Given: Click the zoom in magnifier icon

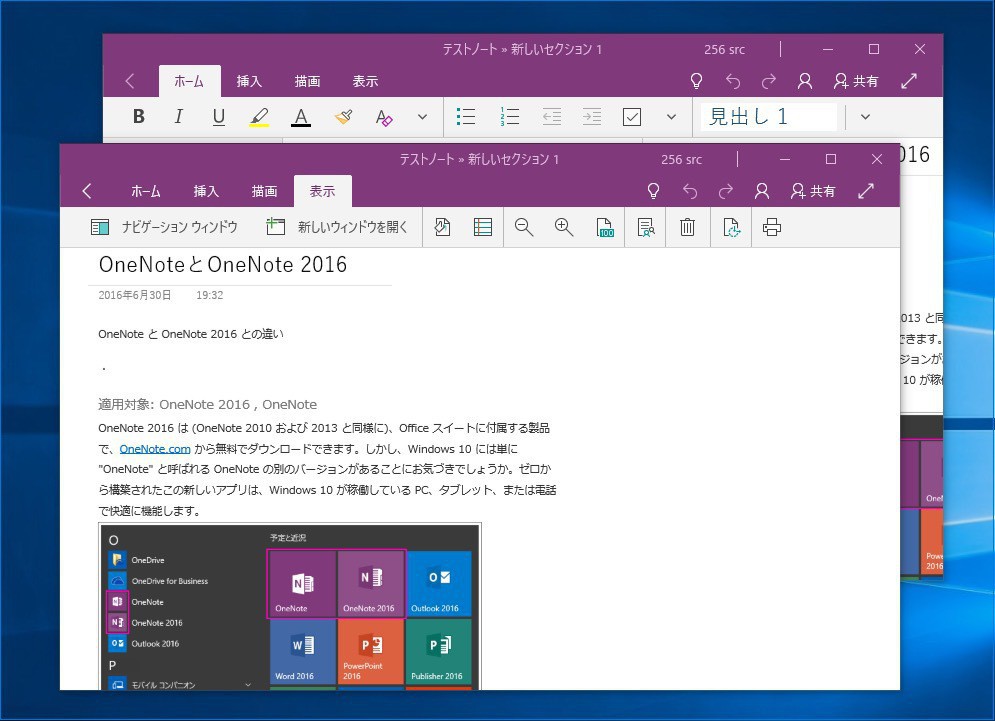Looking at the screenshot, I should pos(564,227).
